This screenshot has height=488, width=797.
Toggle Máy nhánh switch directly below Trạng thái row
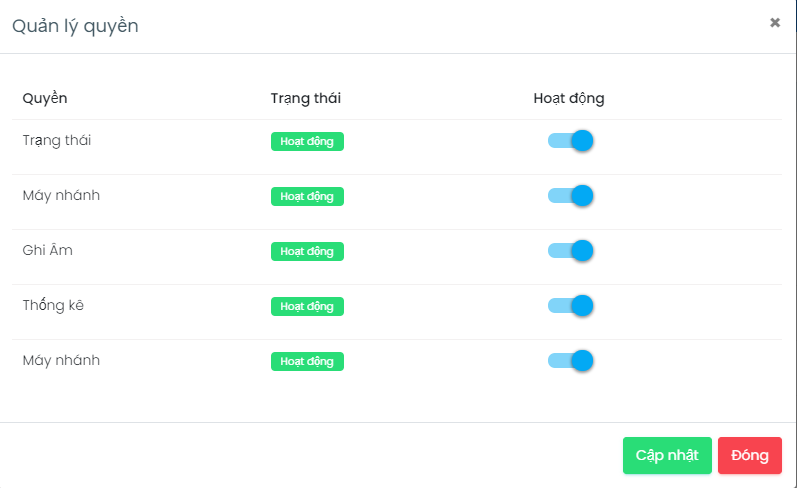(571, 196)
